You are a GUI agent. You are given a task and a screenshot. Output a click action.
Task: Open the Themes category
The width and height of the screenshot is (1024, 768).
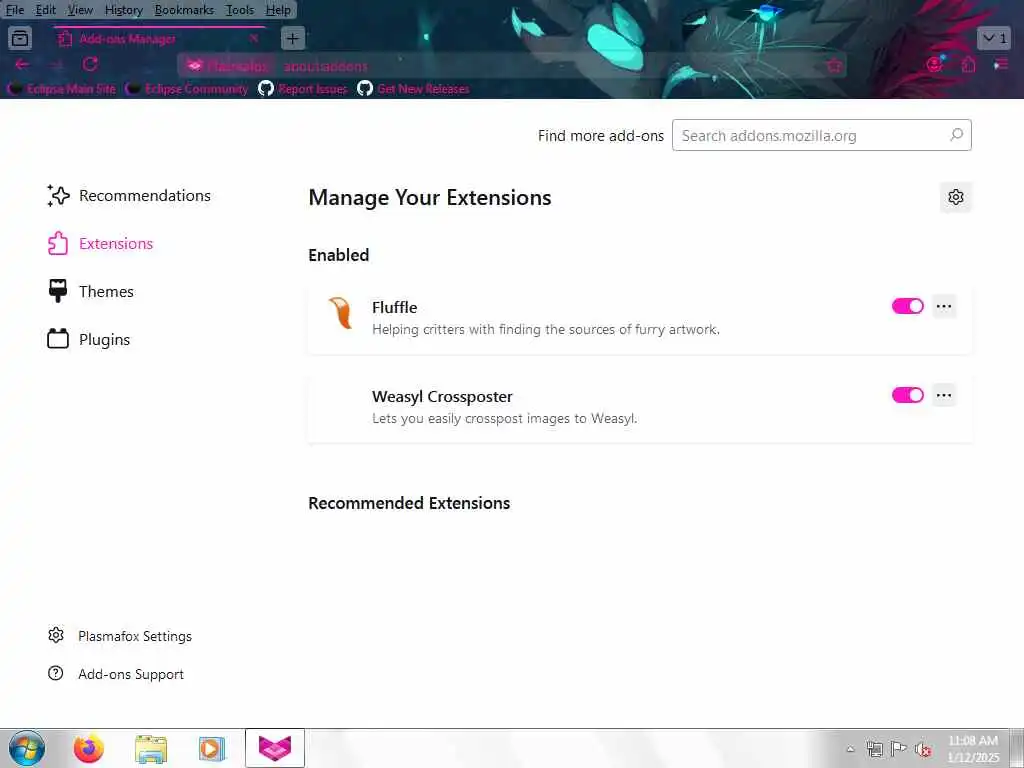coord(90,291)
